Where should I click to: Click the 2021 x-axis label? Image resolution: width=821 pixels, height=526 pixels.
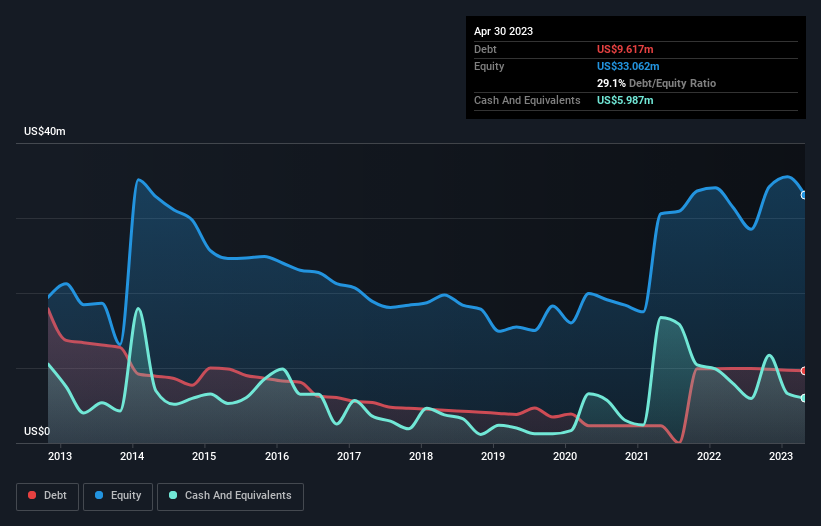(637, 456)
